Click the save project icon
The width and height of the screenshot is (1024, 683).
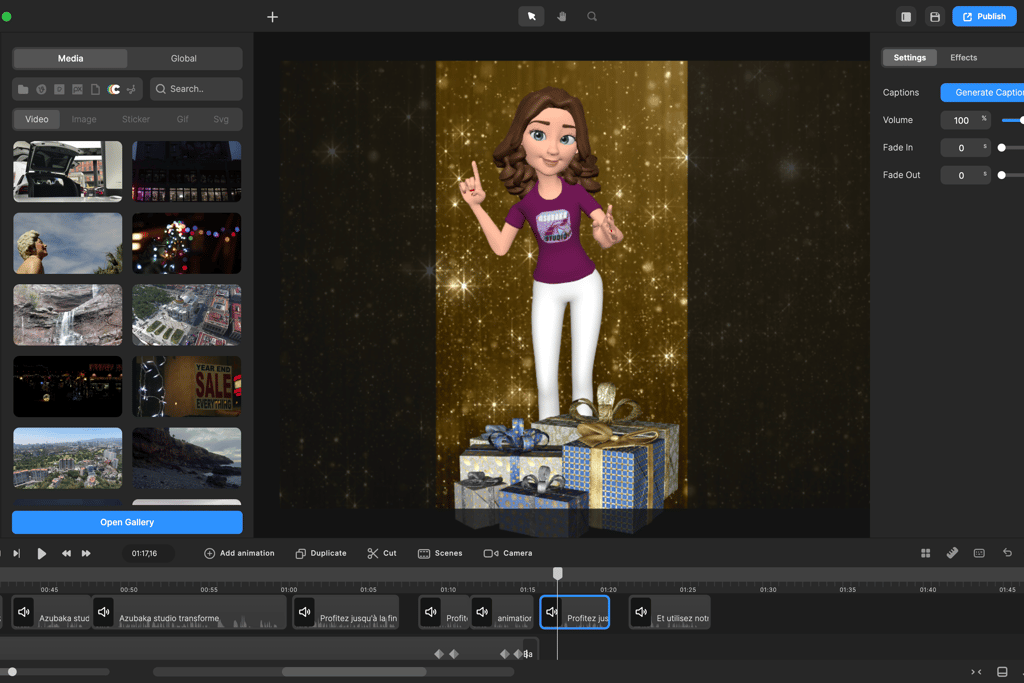pos(935,16)
